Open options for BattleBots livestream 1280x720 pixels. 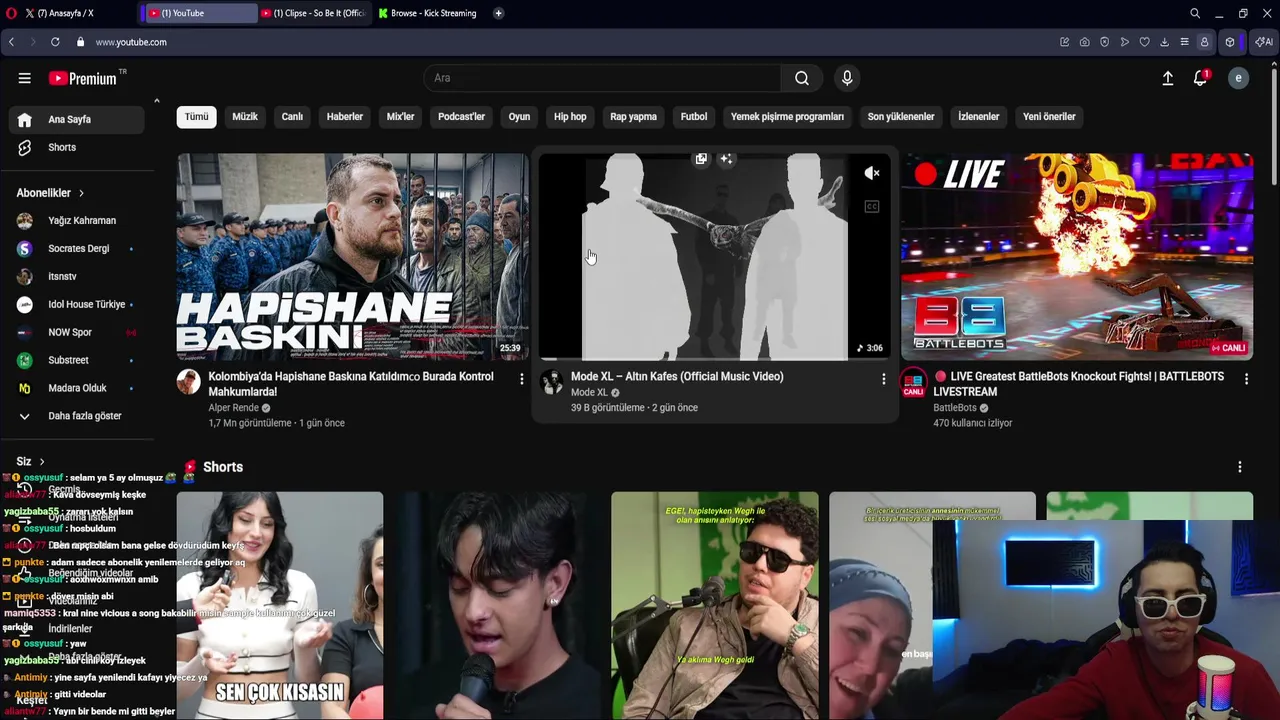[x=1246, y=379]
